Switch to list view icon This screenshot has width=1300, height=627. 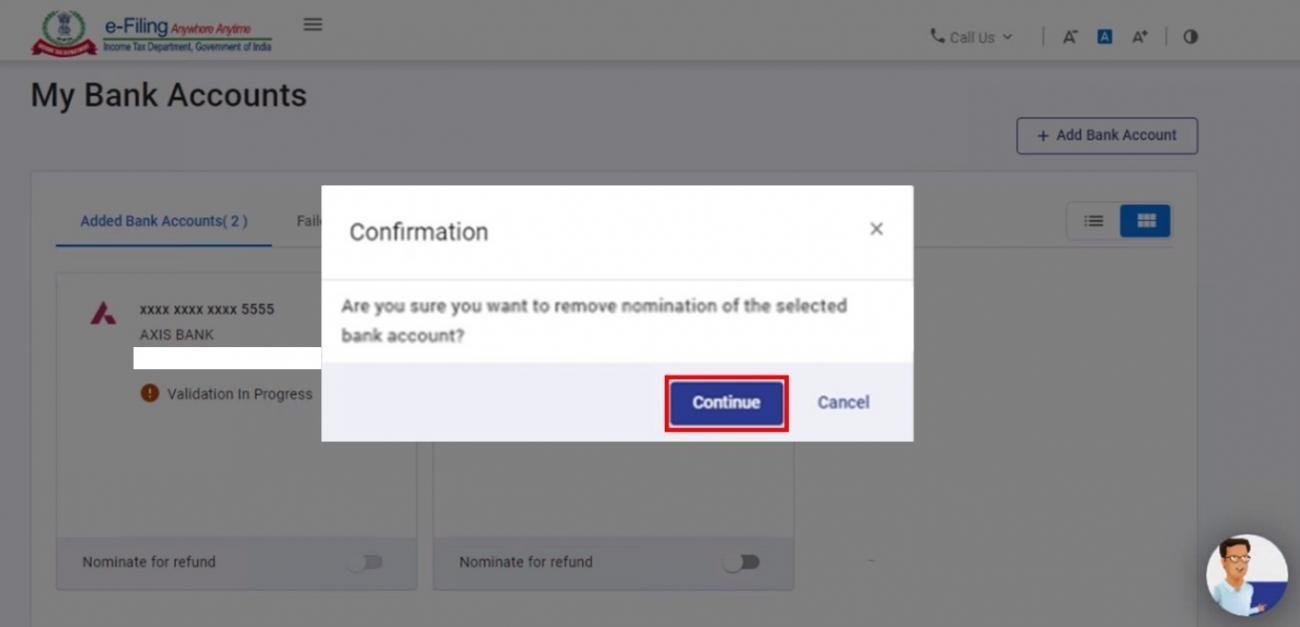[x=1094, y=221]
